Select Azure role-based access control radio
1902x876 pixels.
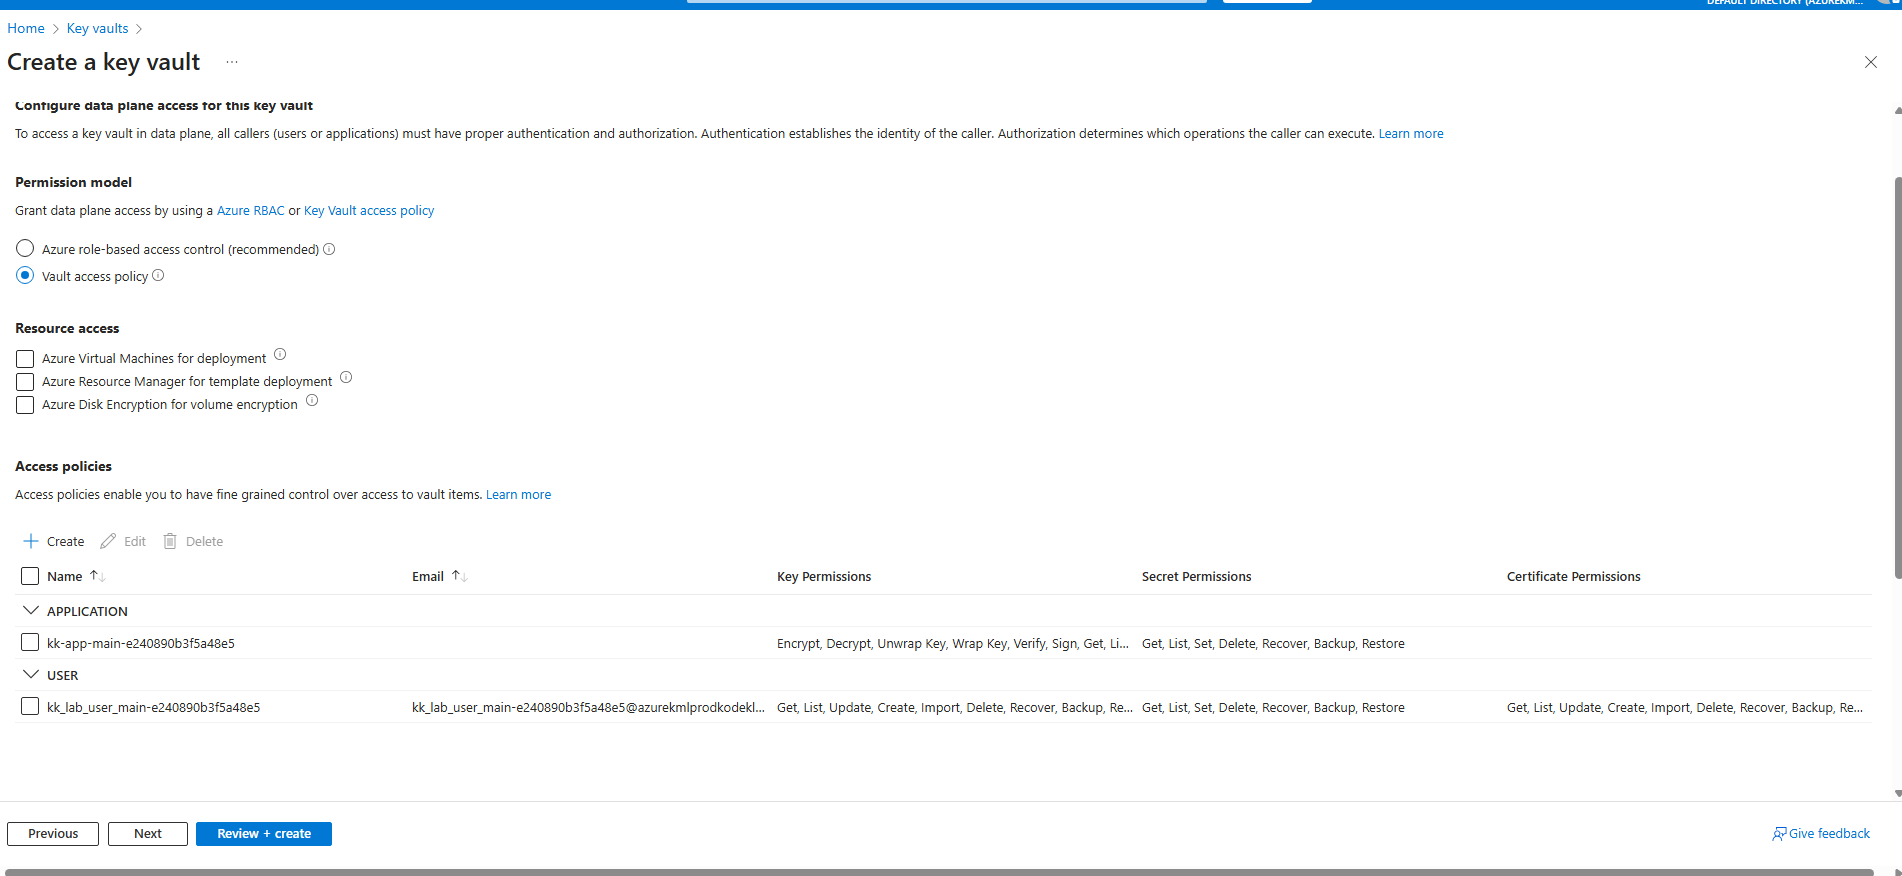pos(25,248)
